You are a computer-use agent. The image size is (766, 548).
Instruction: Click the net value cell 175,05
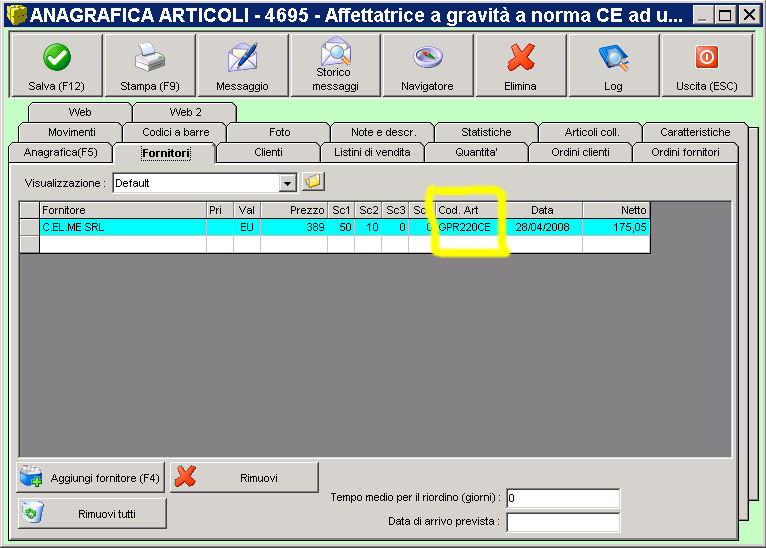(616, 227)
